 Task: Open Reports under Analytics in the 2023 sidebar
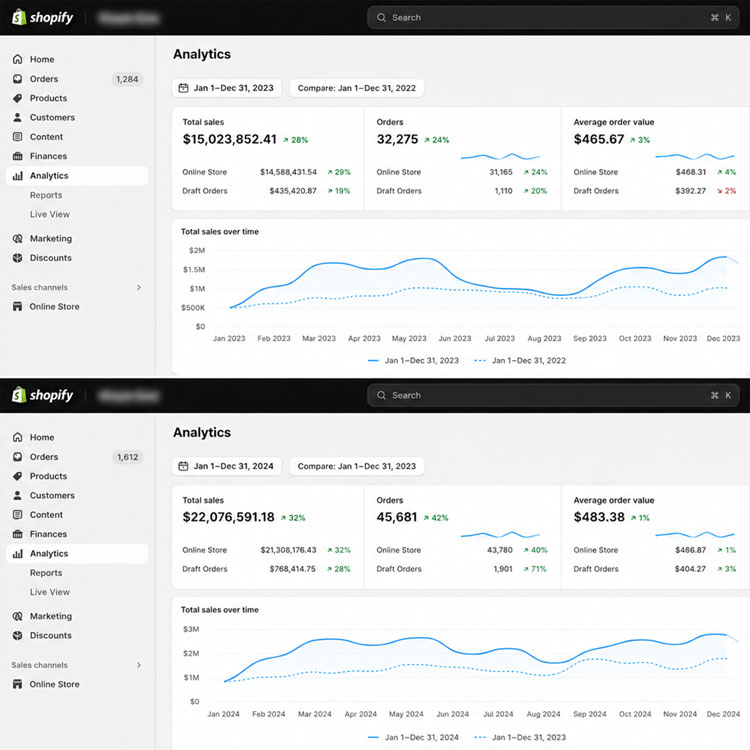(46, 195)
